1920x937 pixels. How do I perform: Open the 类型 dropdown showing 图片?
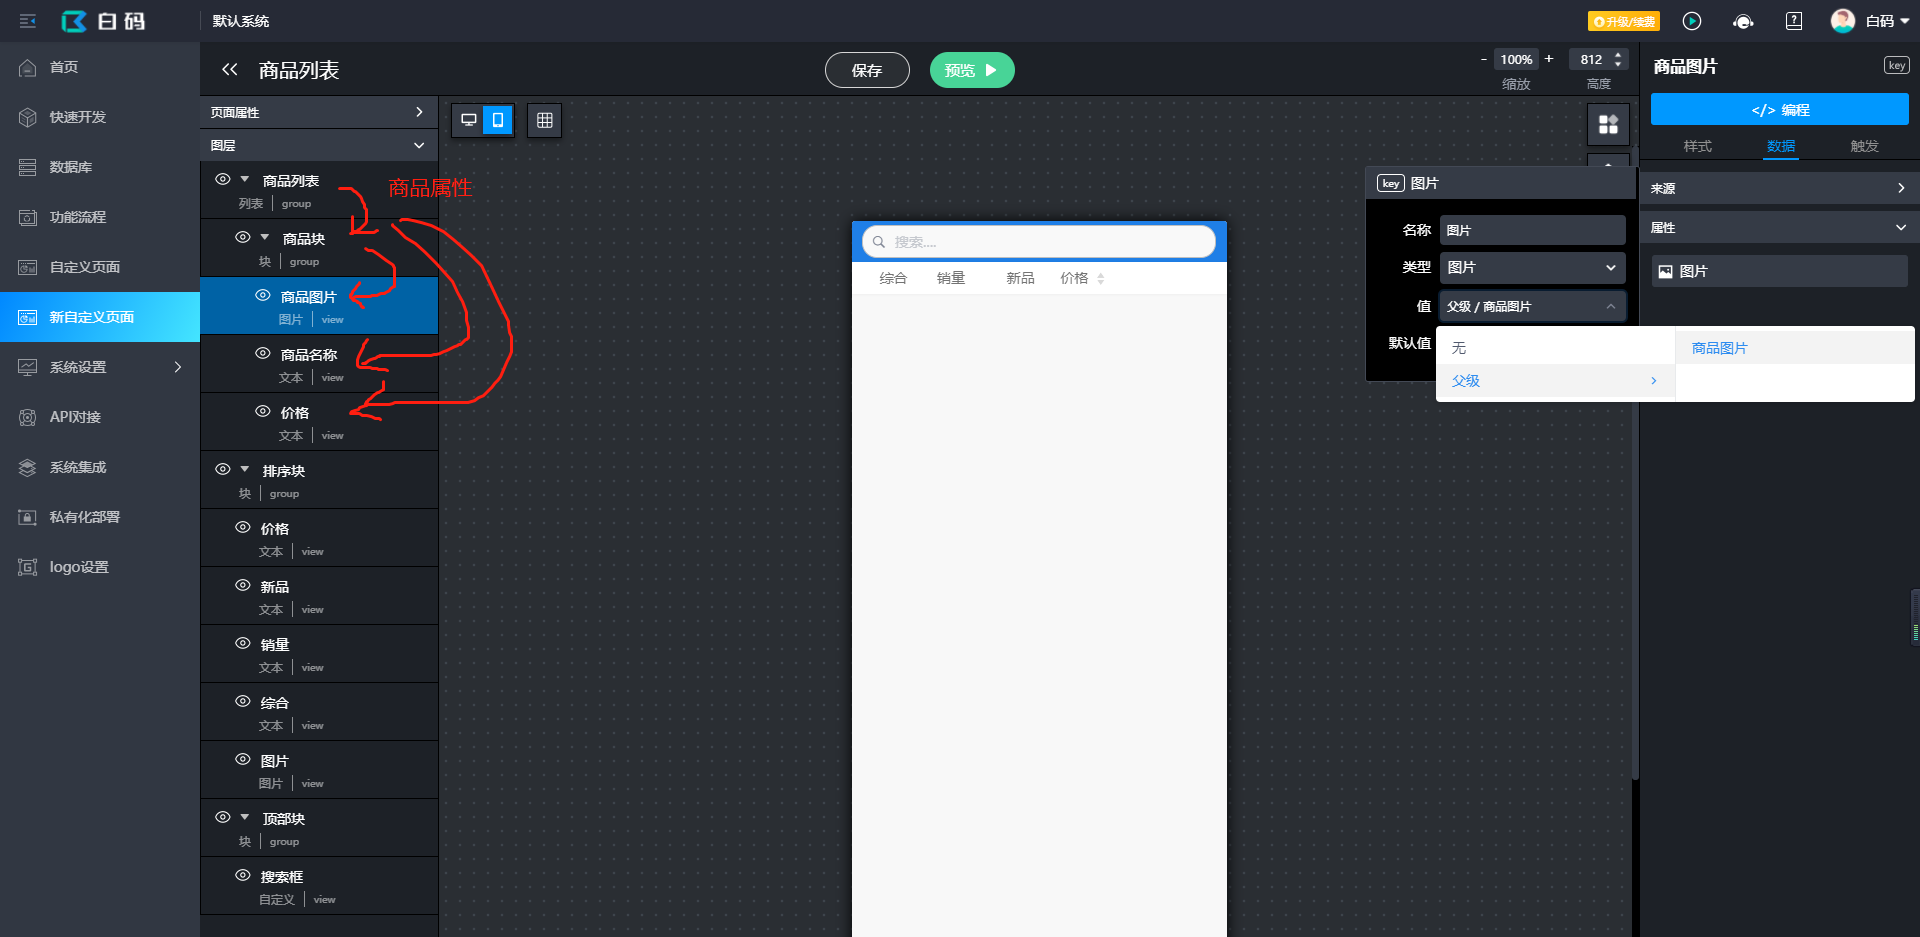1532,267
